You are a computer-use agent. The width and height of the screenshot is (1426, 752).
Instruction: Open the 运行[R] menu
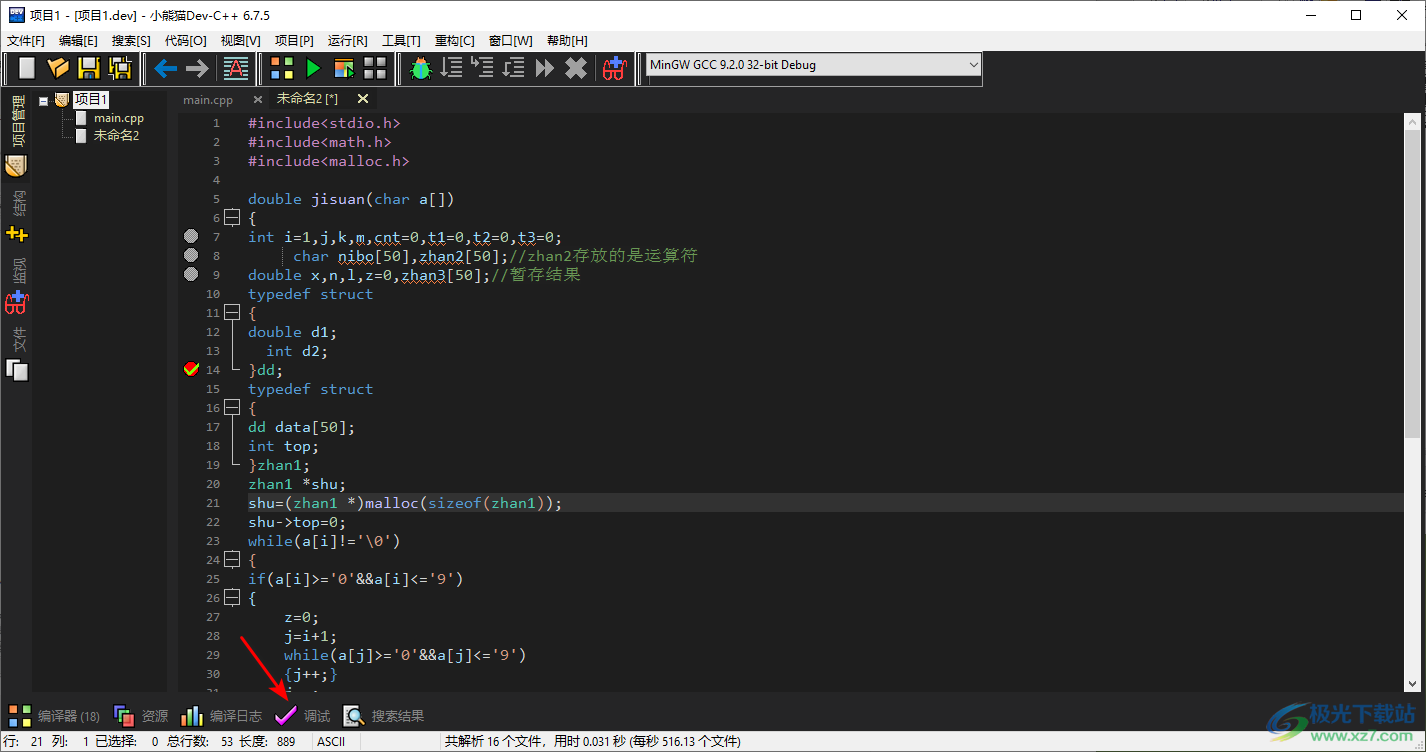(x=347, y=40)
